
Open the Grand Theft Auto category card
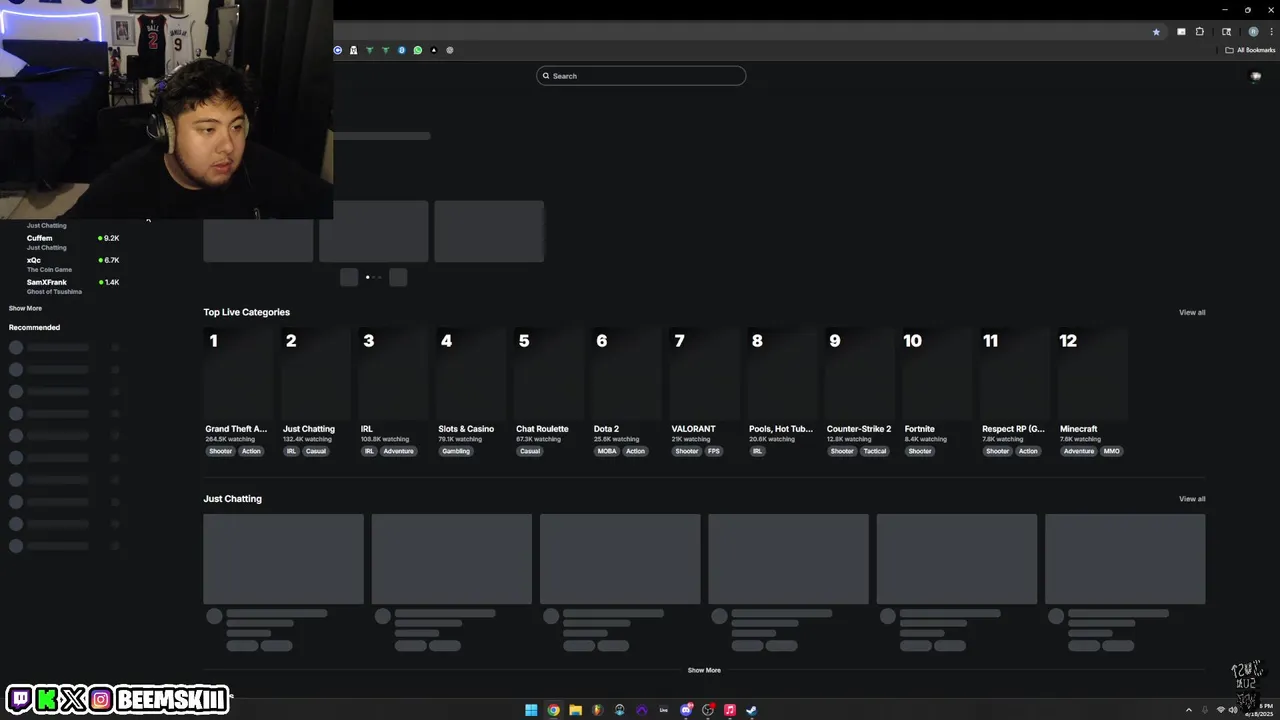point(238,391)
